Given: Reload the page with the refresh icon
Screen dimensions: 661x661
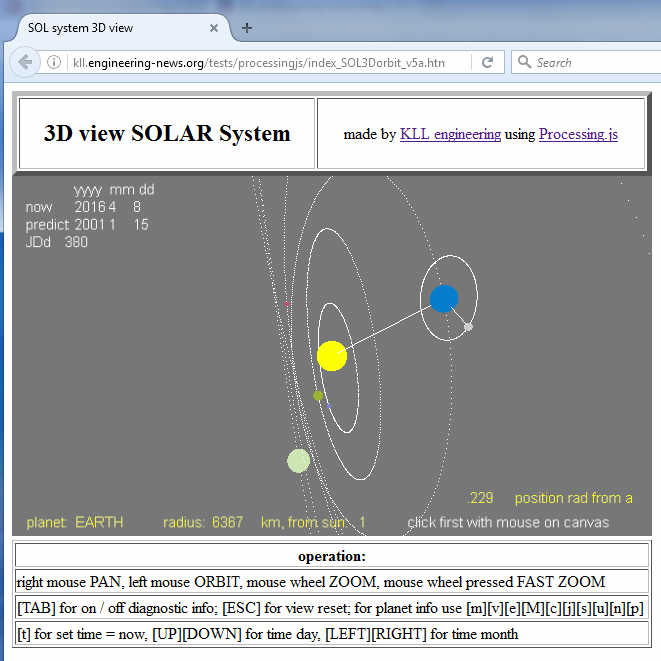Looking at the screenshot, I should click(x=487, y=62).
